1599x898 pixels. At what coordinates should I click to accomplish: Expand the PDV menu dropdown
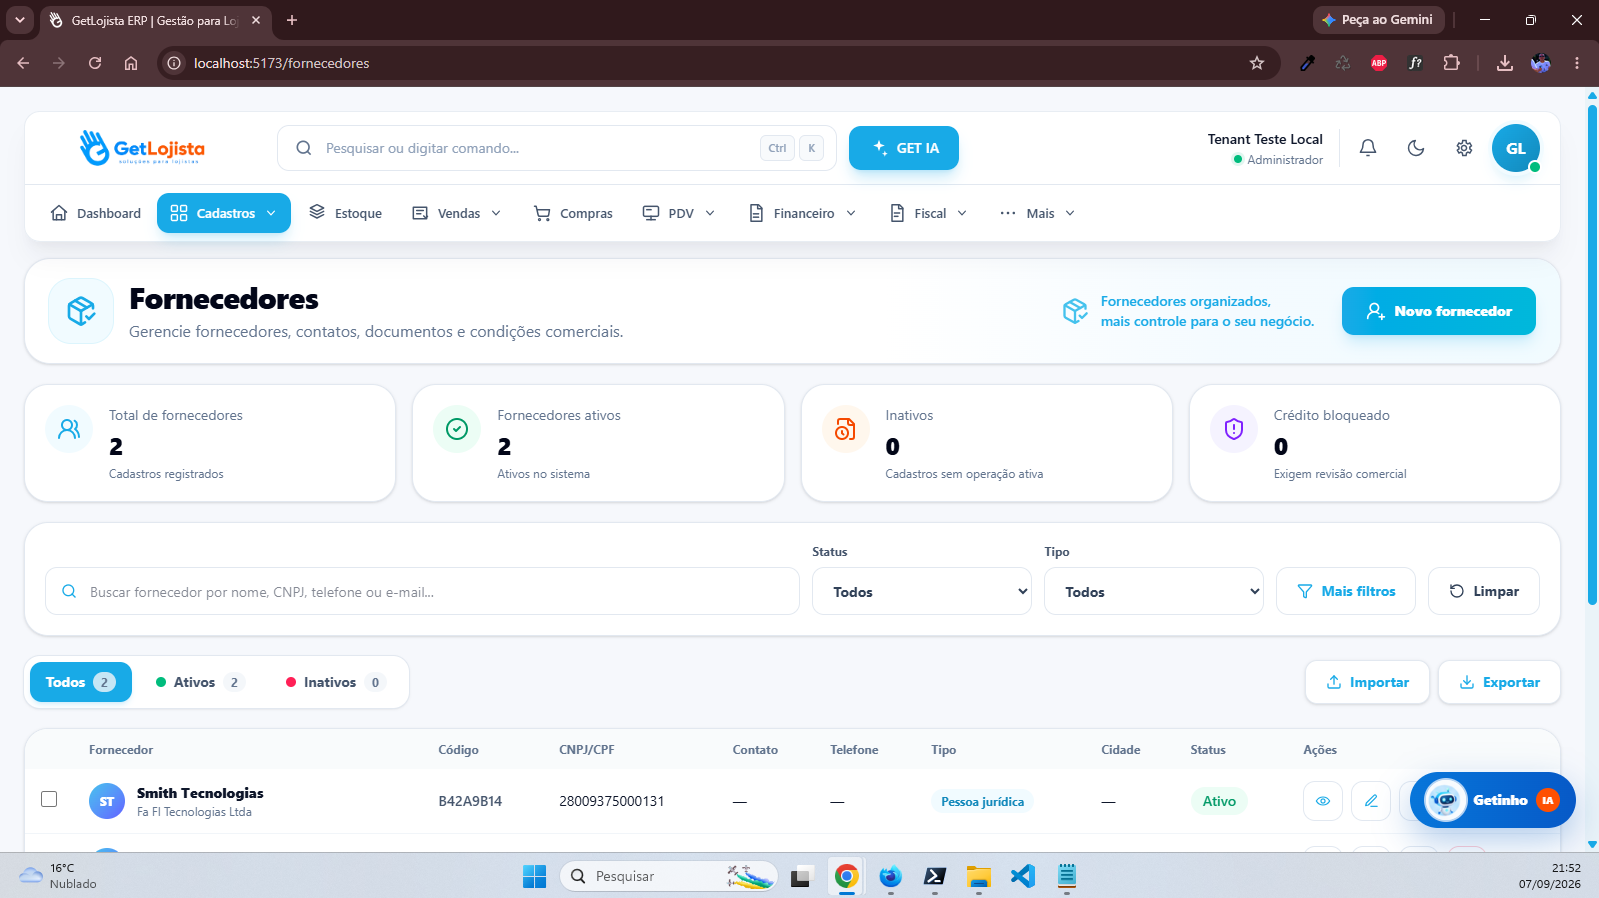coord(679,213)
